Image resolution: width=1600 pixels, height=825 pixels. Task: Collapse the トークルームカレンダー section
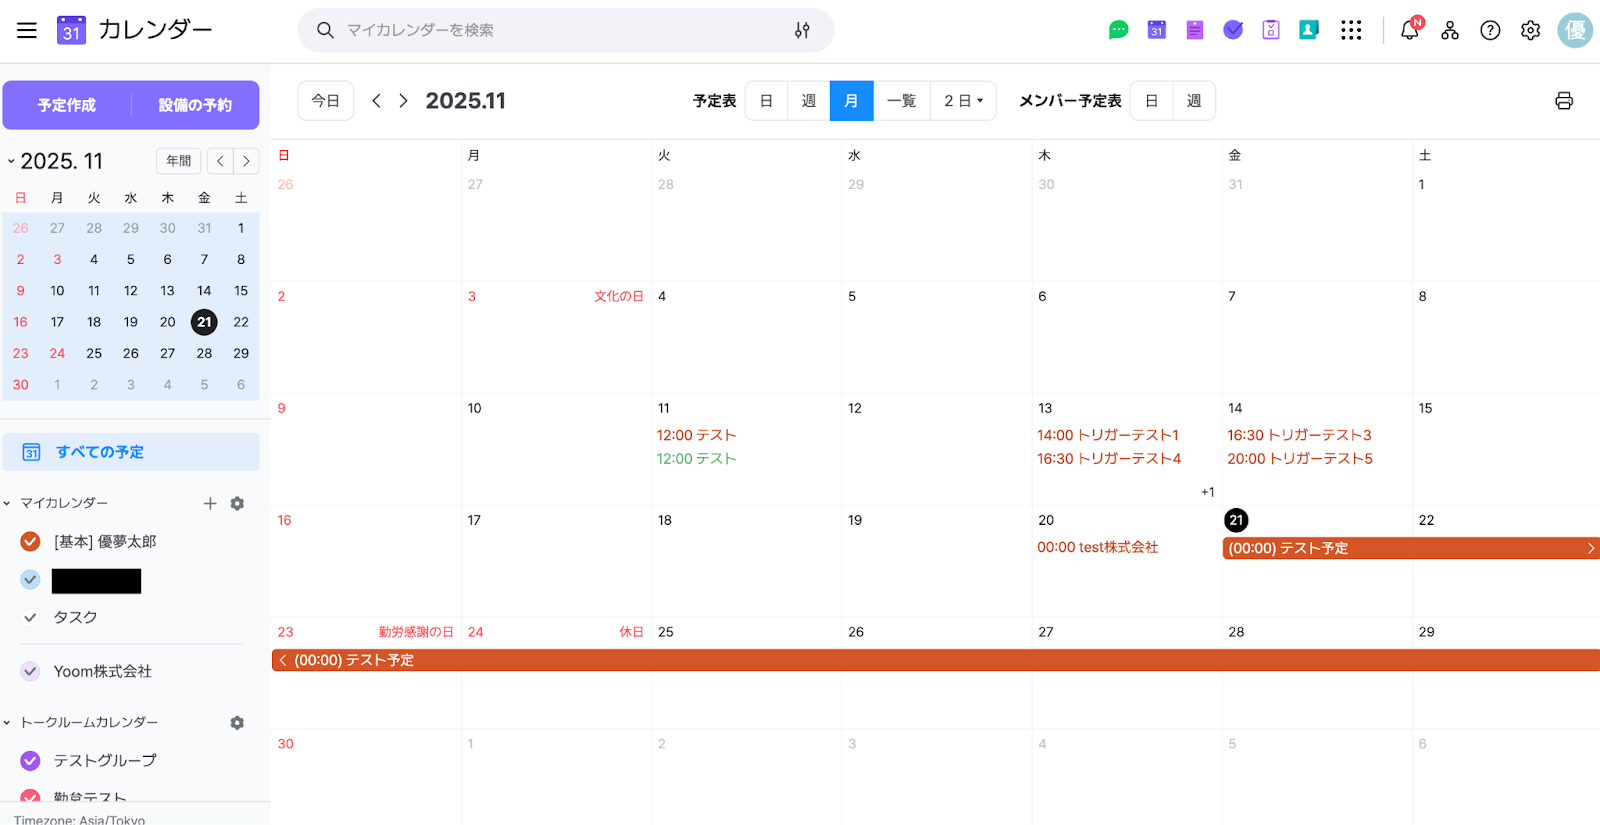tap(8, 722)
